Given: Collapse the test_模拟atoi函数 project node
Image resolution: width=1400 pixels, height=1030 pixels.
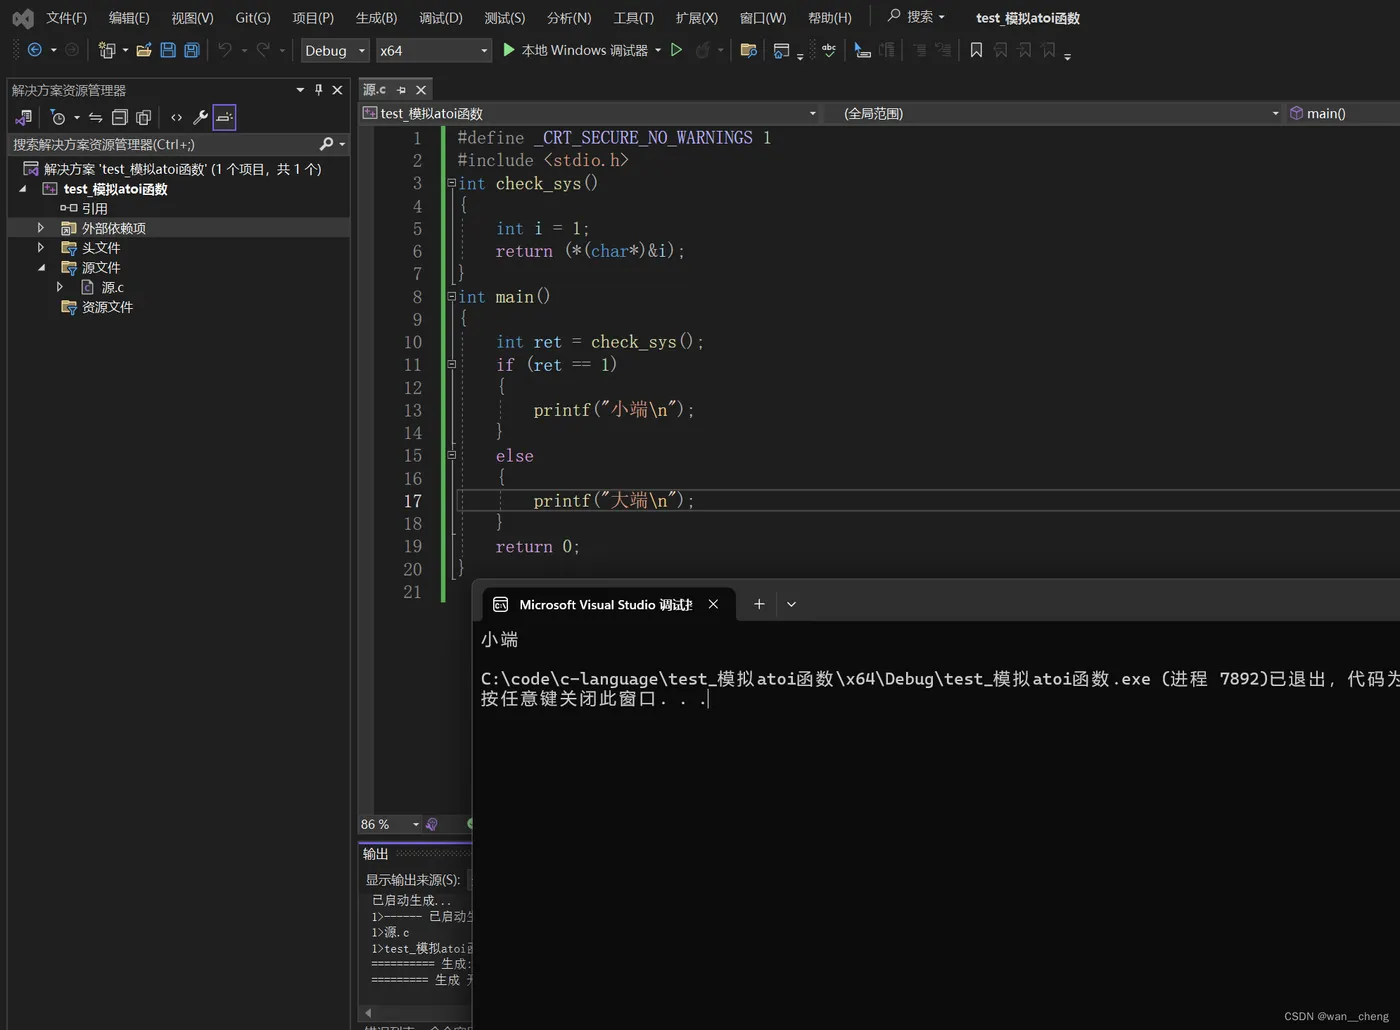Looking at the screenshot, I should point(22,188).
